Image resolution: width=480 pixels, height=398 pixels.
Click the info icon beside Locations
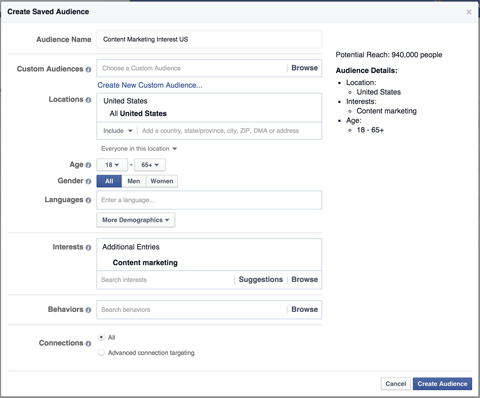coord(88,100)
